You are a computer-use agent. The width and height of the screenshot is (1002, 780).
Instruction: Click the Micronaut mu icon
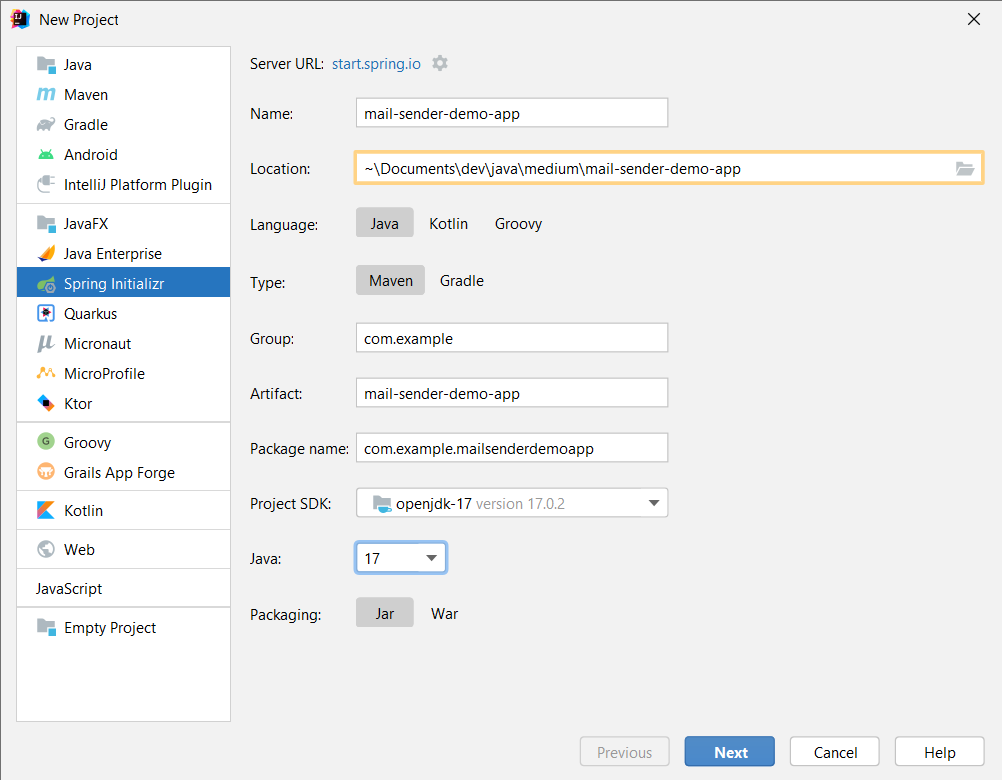pyautogui.click(x=46, y=344)
